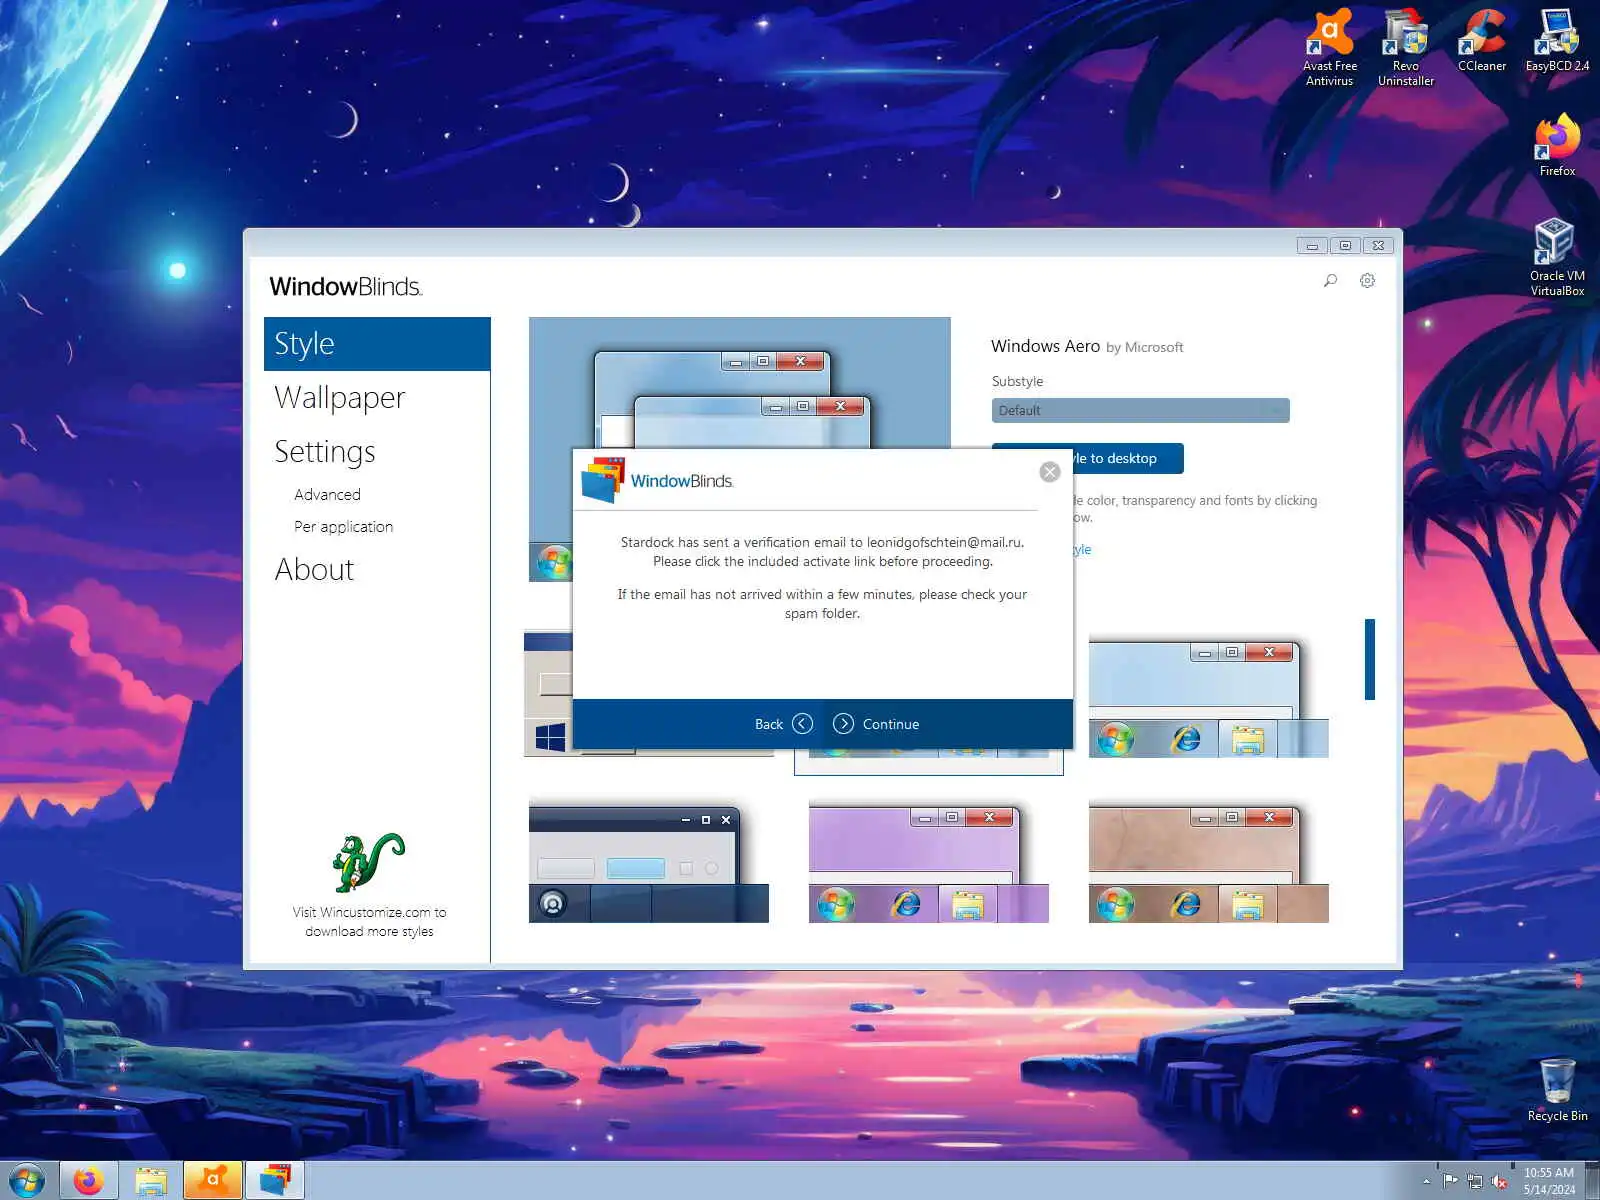Screen dimensions: 1600x1200
Task: Click the Windows Aero style title
Action: [1045, 346]
